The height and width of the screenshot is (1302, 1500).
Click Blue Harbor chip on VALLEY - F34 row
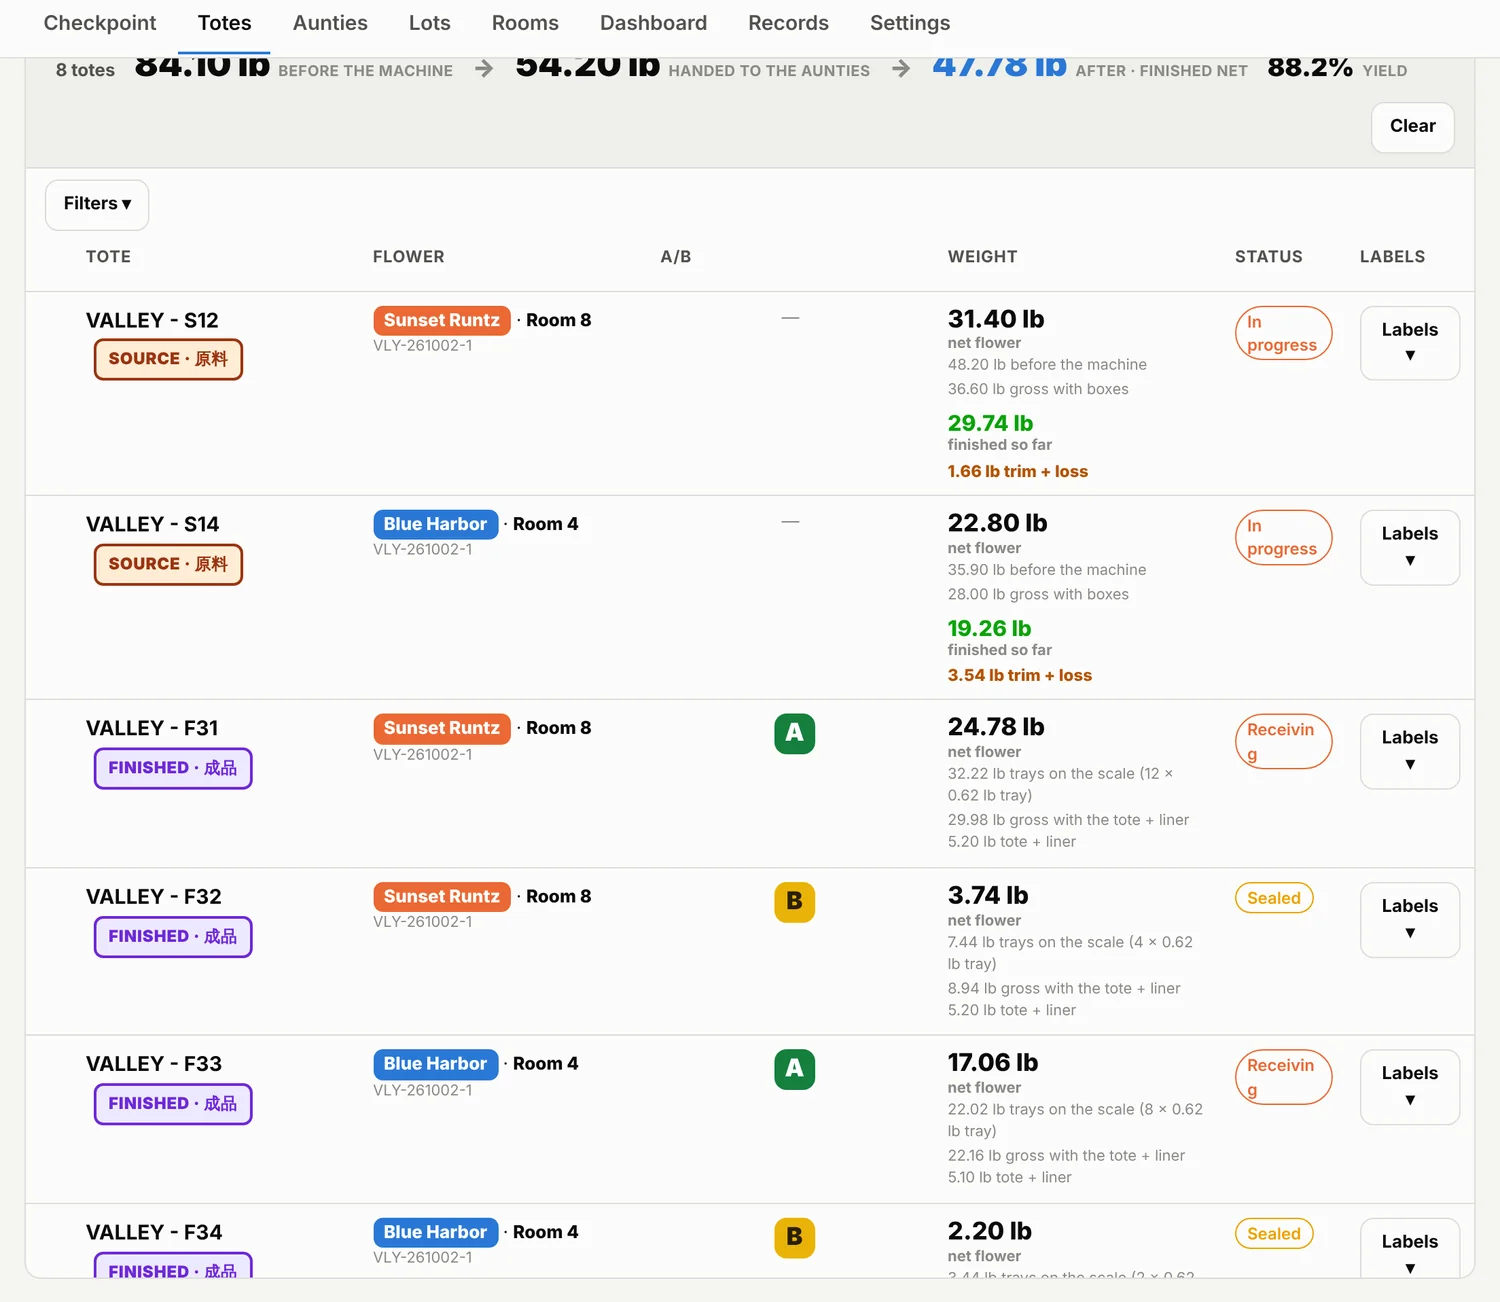pos(435,1233)
